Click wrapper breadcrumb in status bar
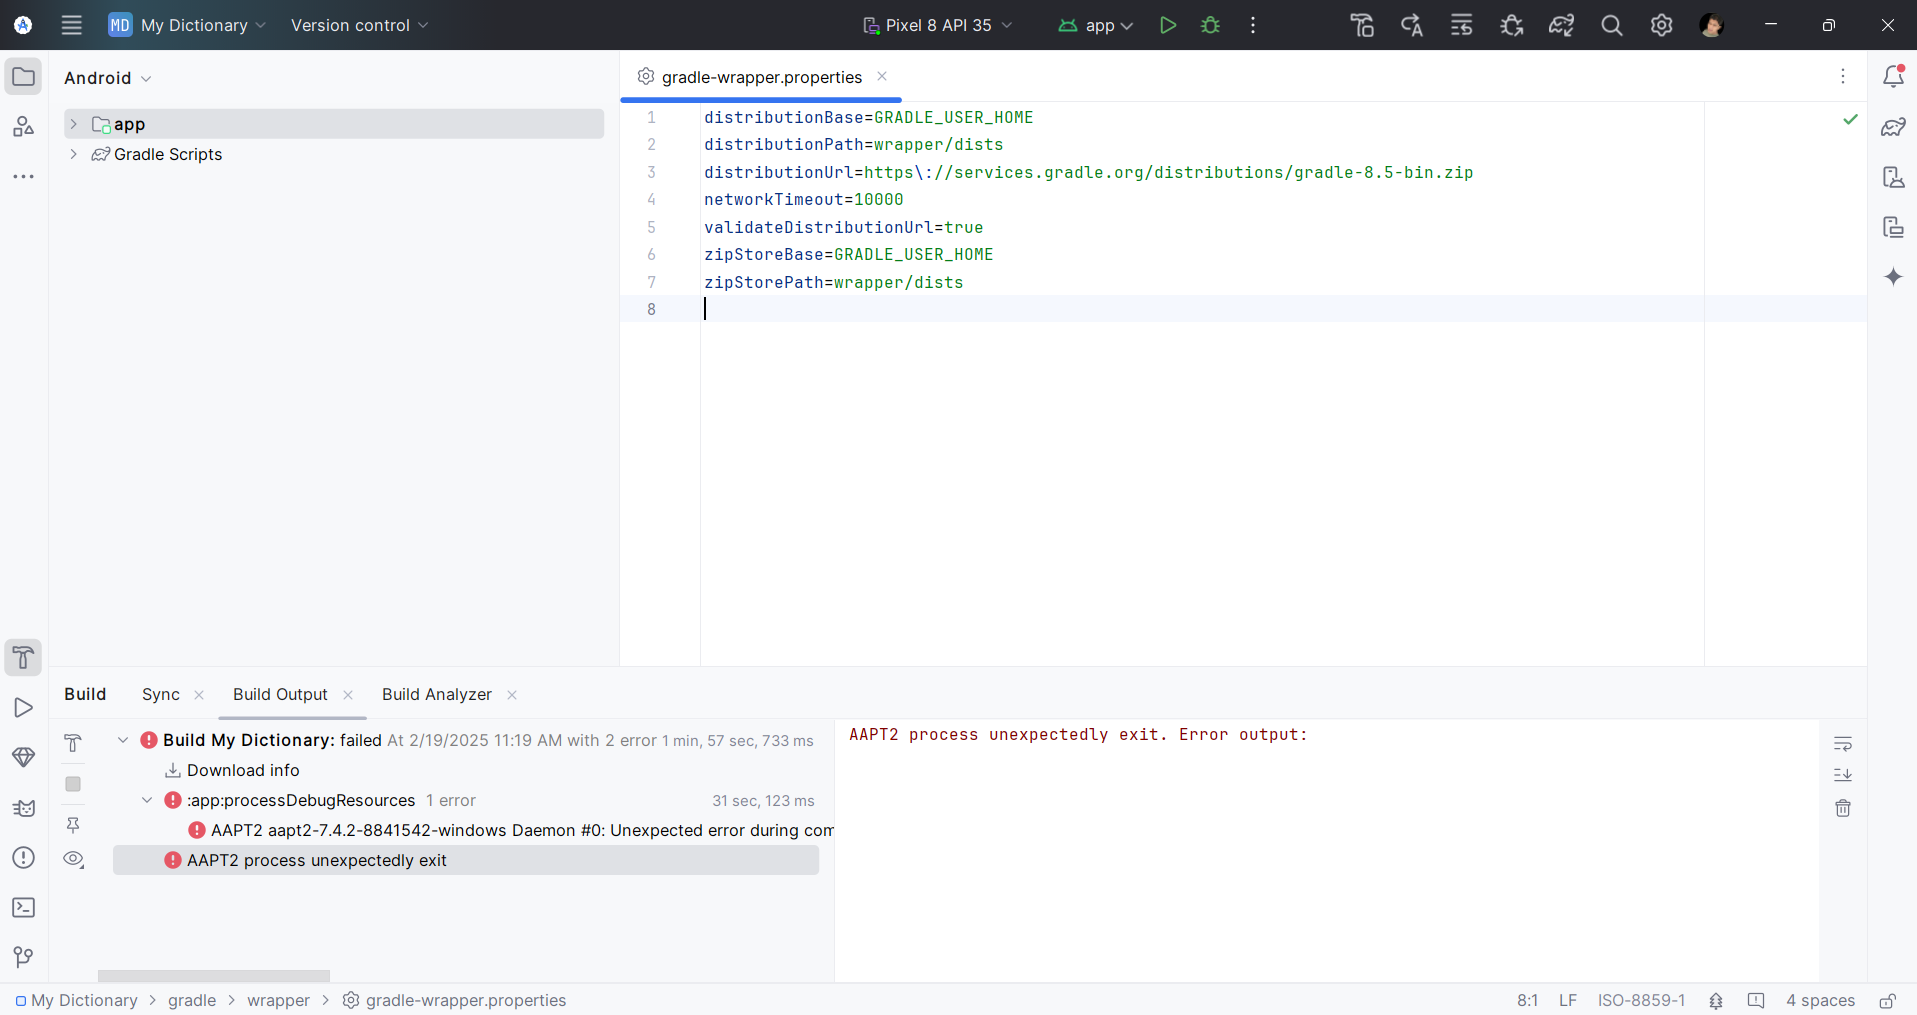 click(278, 1000)
